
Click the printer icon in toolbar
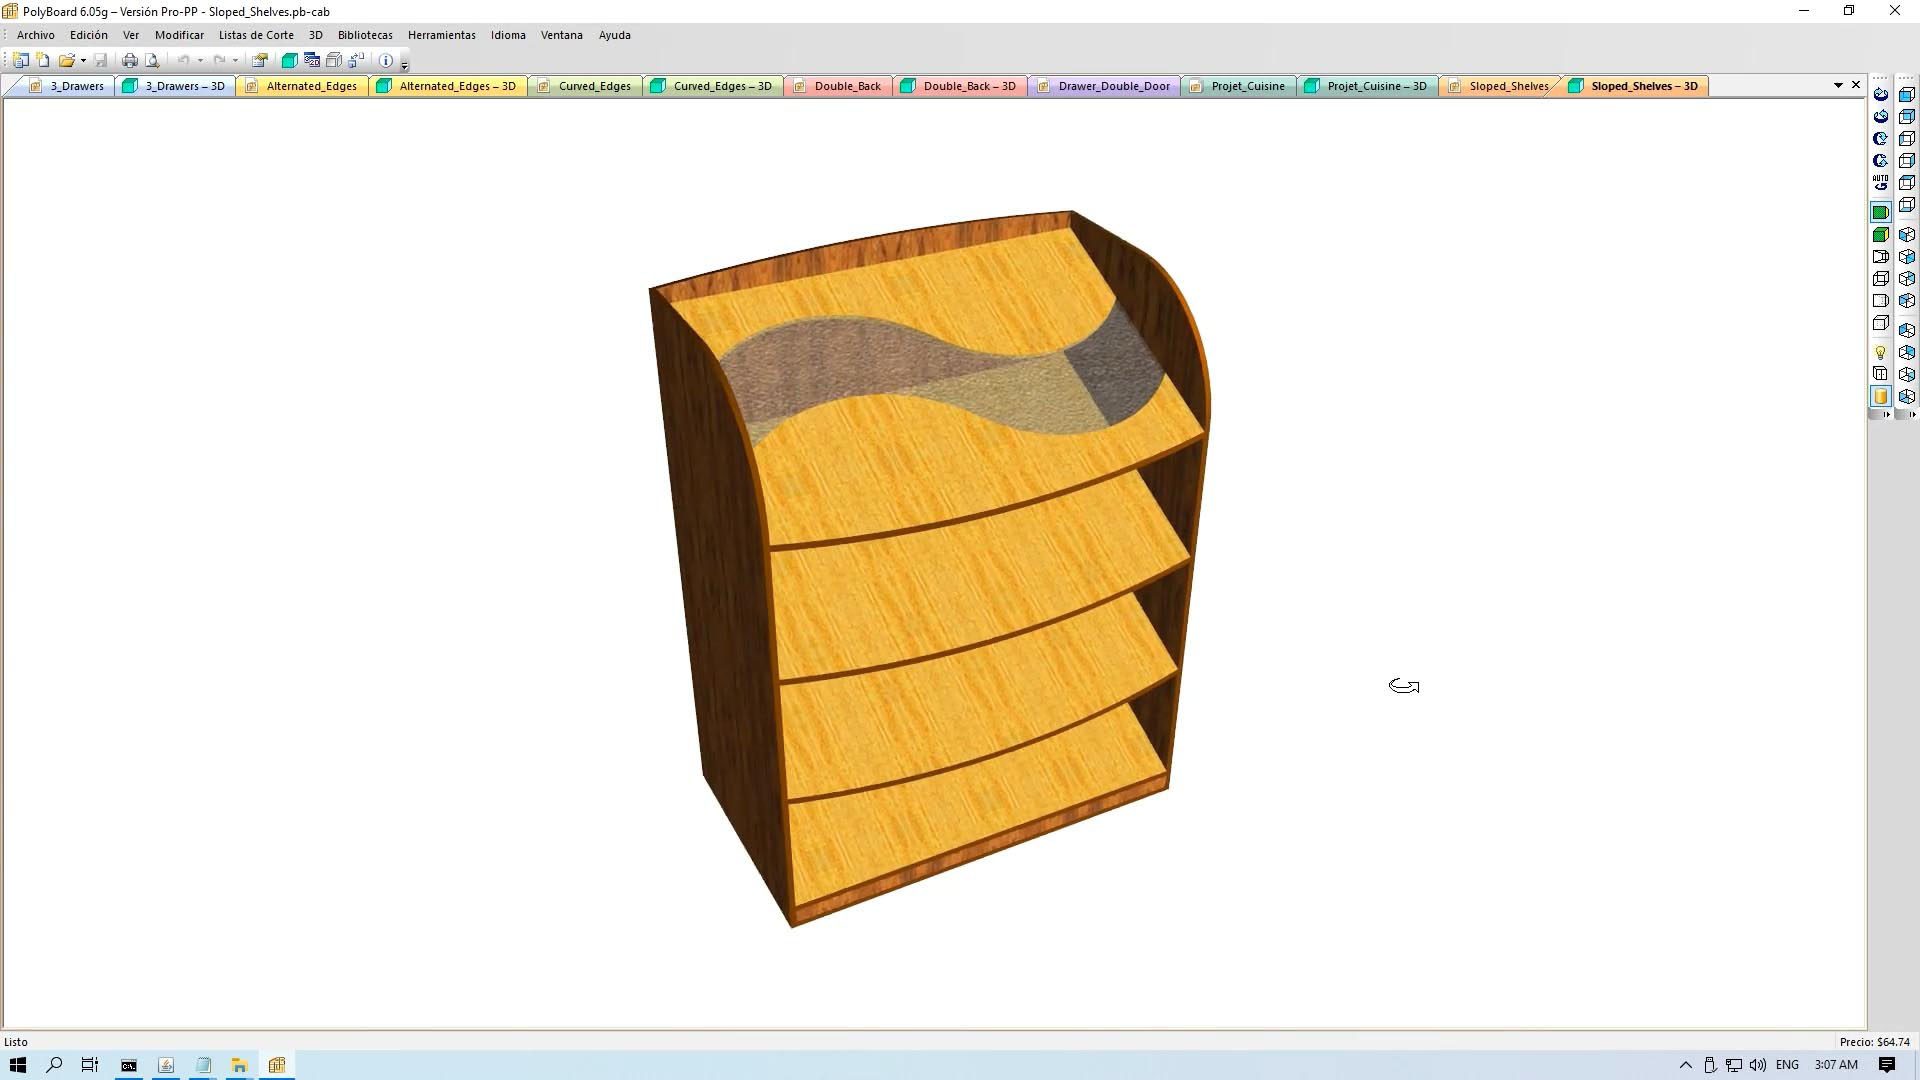[x=129, y=61]
